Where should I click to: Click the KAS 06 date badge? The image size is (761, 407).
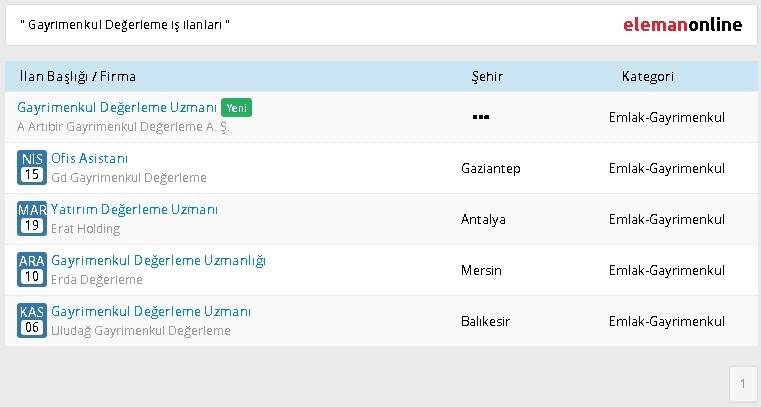[x=32, y=320]
